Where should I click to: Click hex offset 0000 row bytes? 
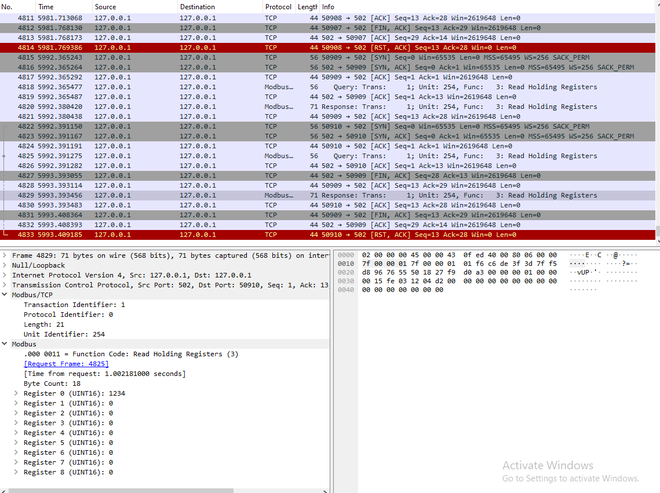pos(459,255)
